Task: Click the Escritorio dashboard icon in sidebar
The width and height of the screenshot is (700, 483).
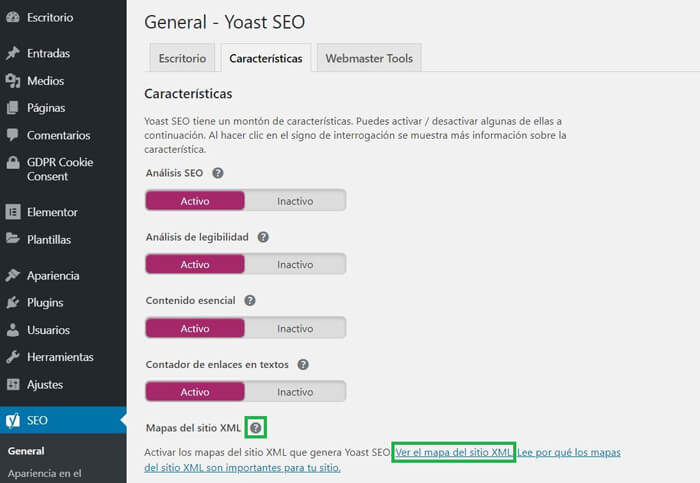Action: [13, 17]
